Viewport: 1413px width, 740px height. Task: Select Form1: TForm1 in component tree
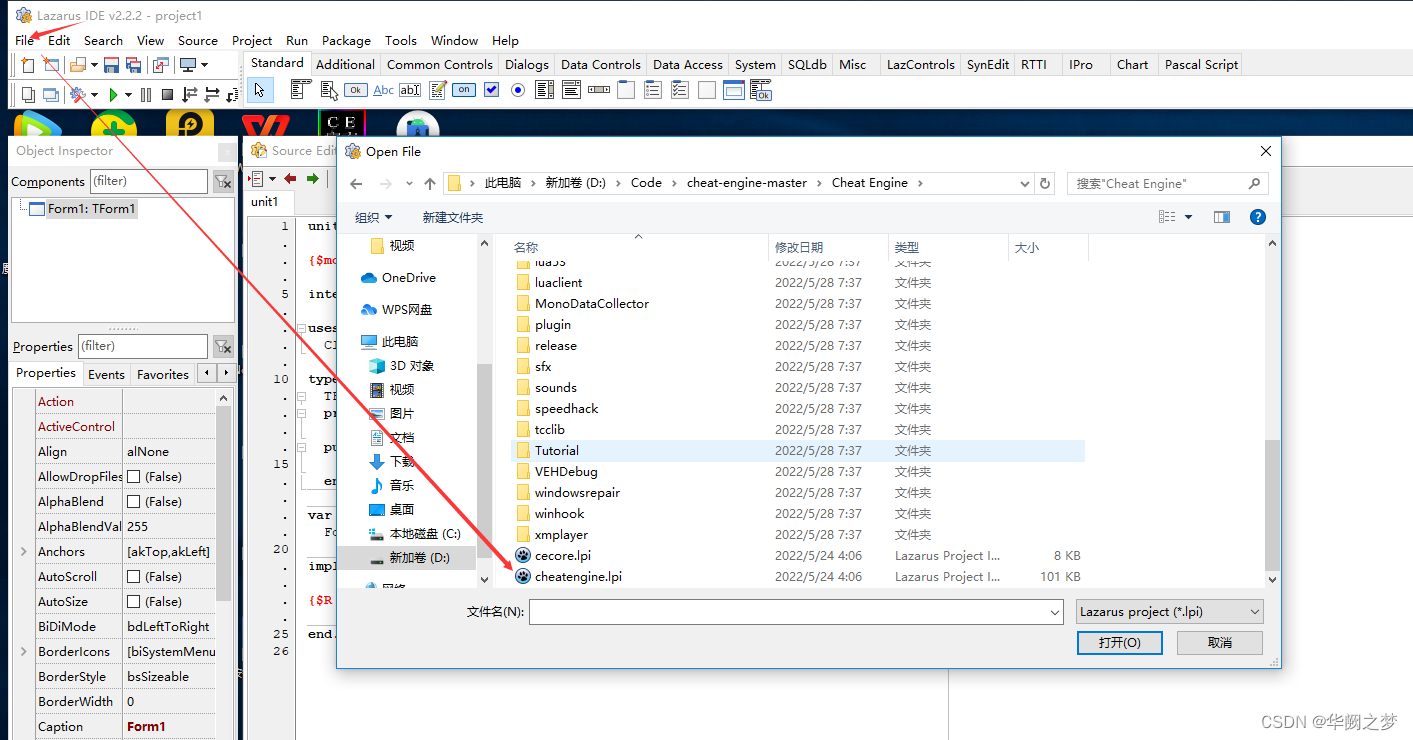coord(91,209)
